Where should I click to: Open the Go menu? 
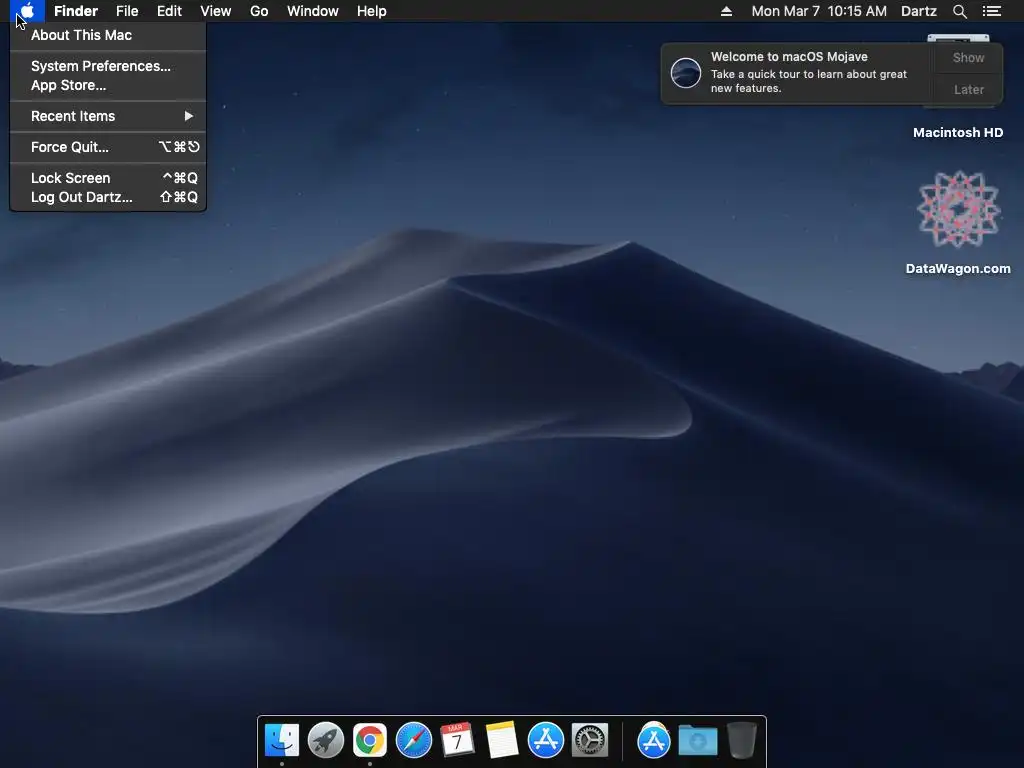point(259,11)
